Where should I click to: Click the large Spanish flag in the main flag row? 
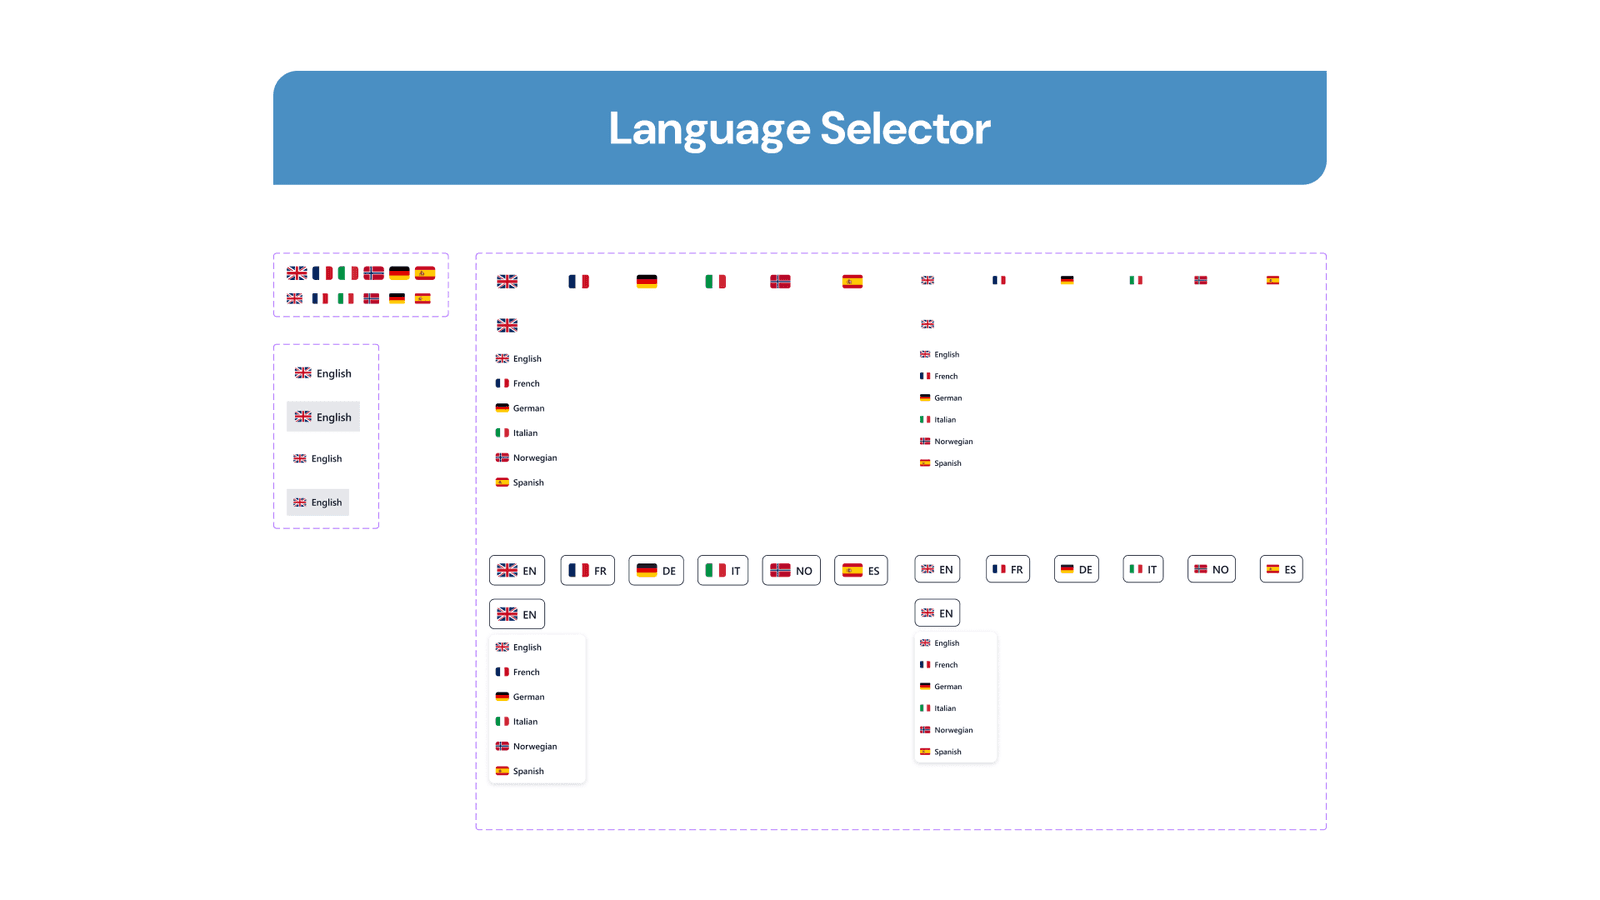pyautogui.click(x=852, y=282)
